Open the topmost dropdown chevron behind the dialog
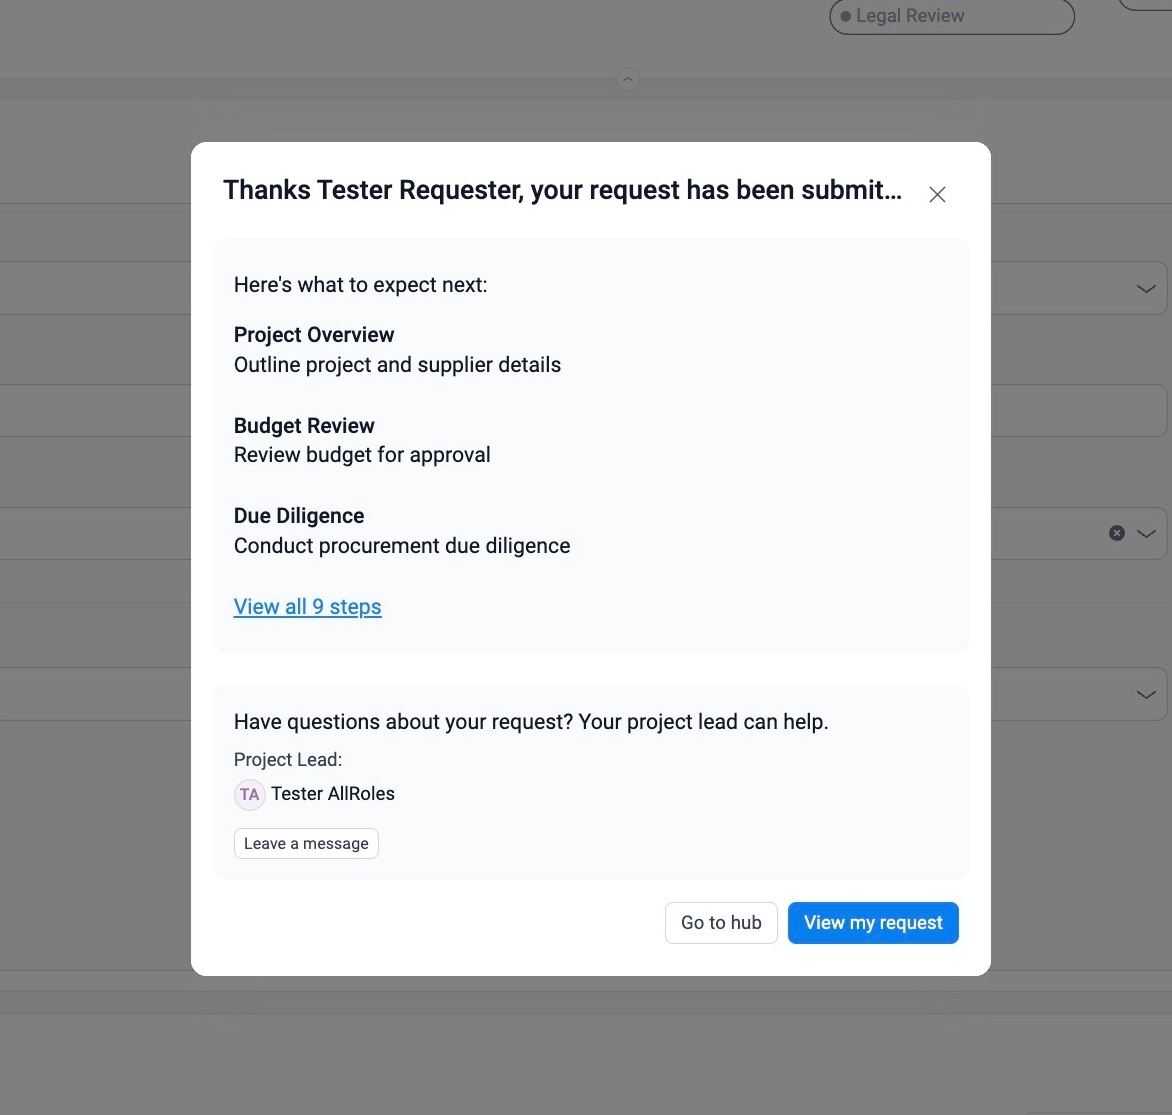 point(1146,289)
